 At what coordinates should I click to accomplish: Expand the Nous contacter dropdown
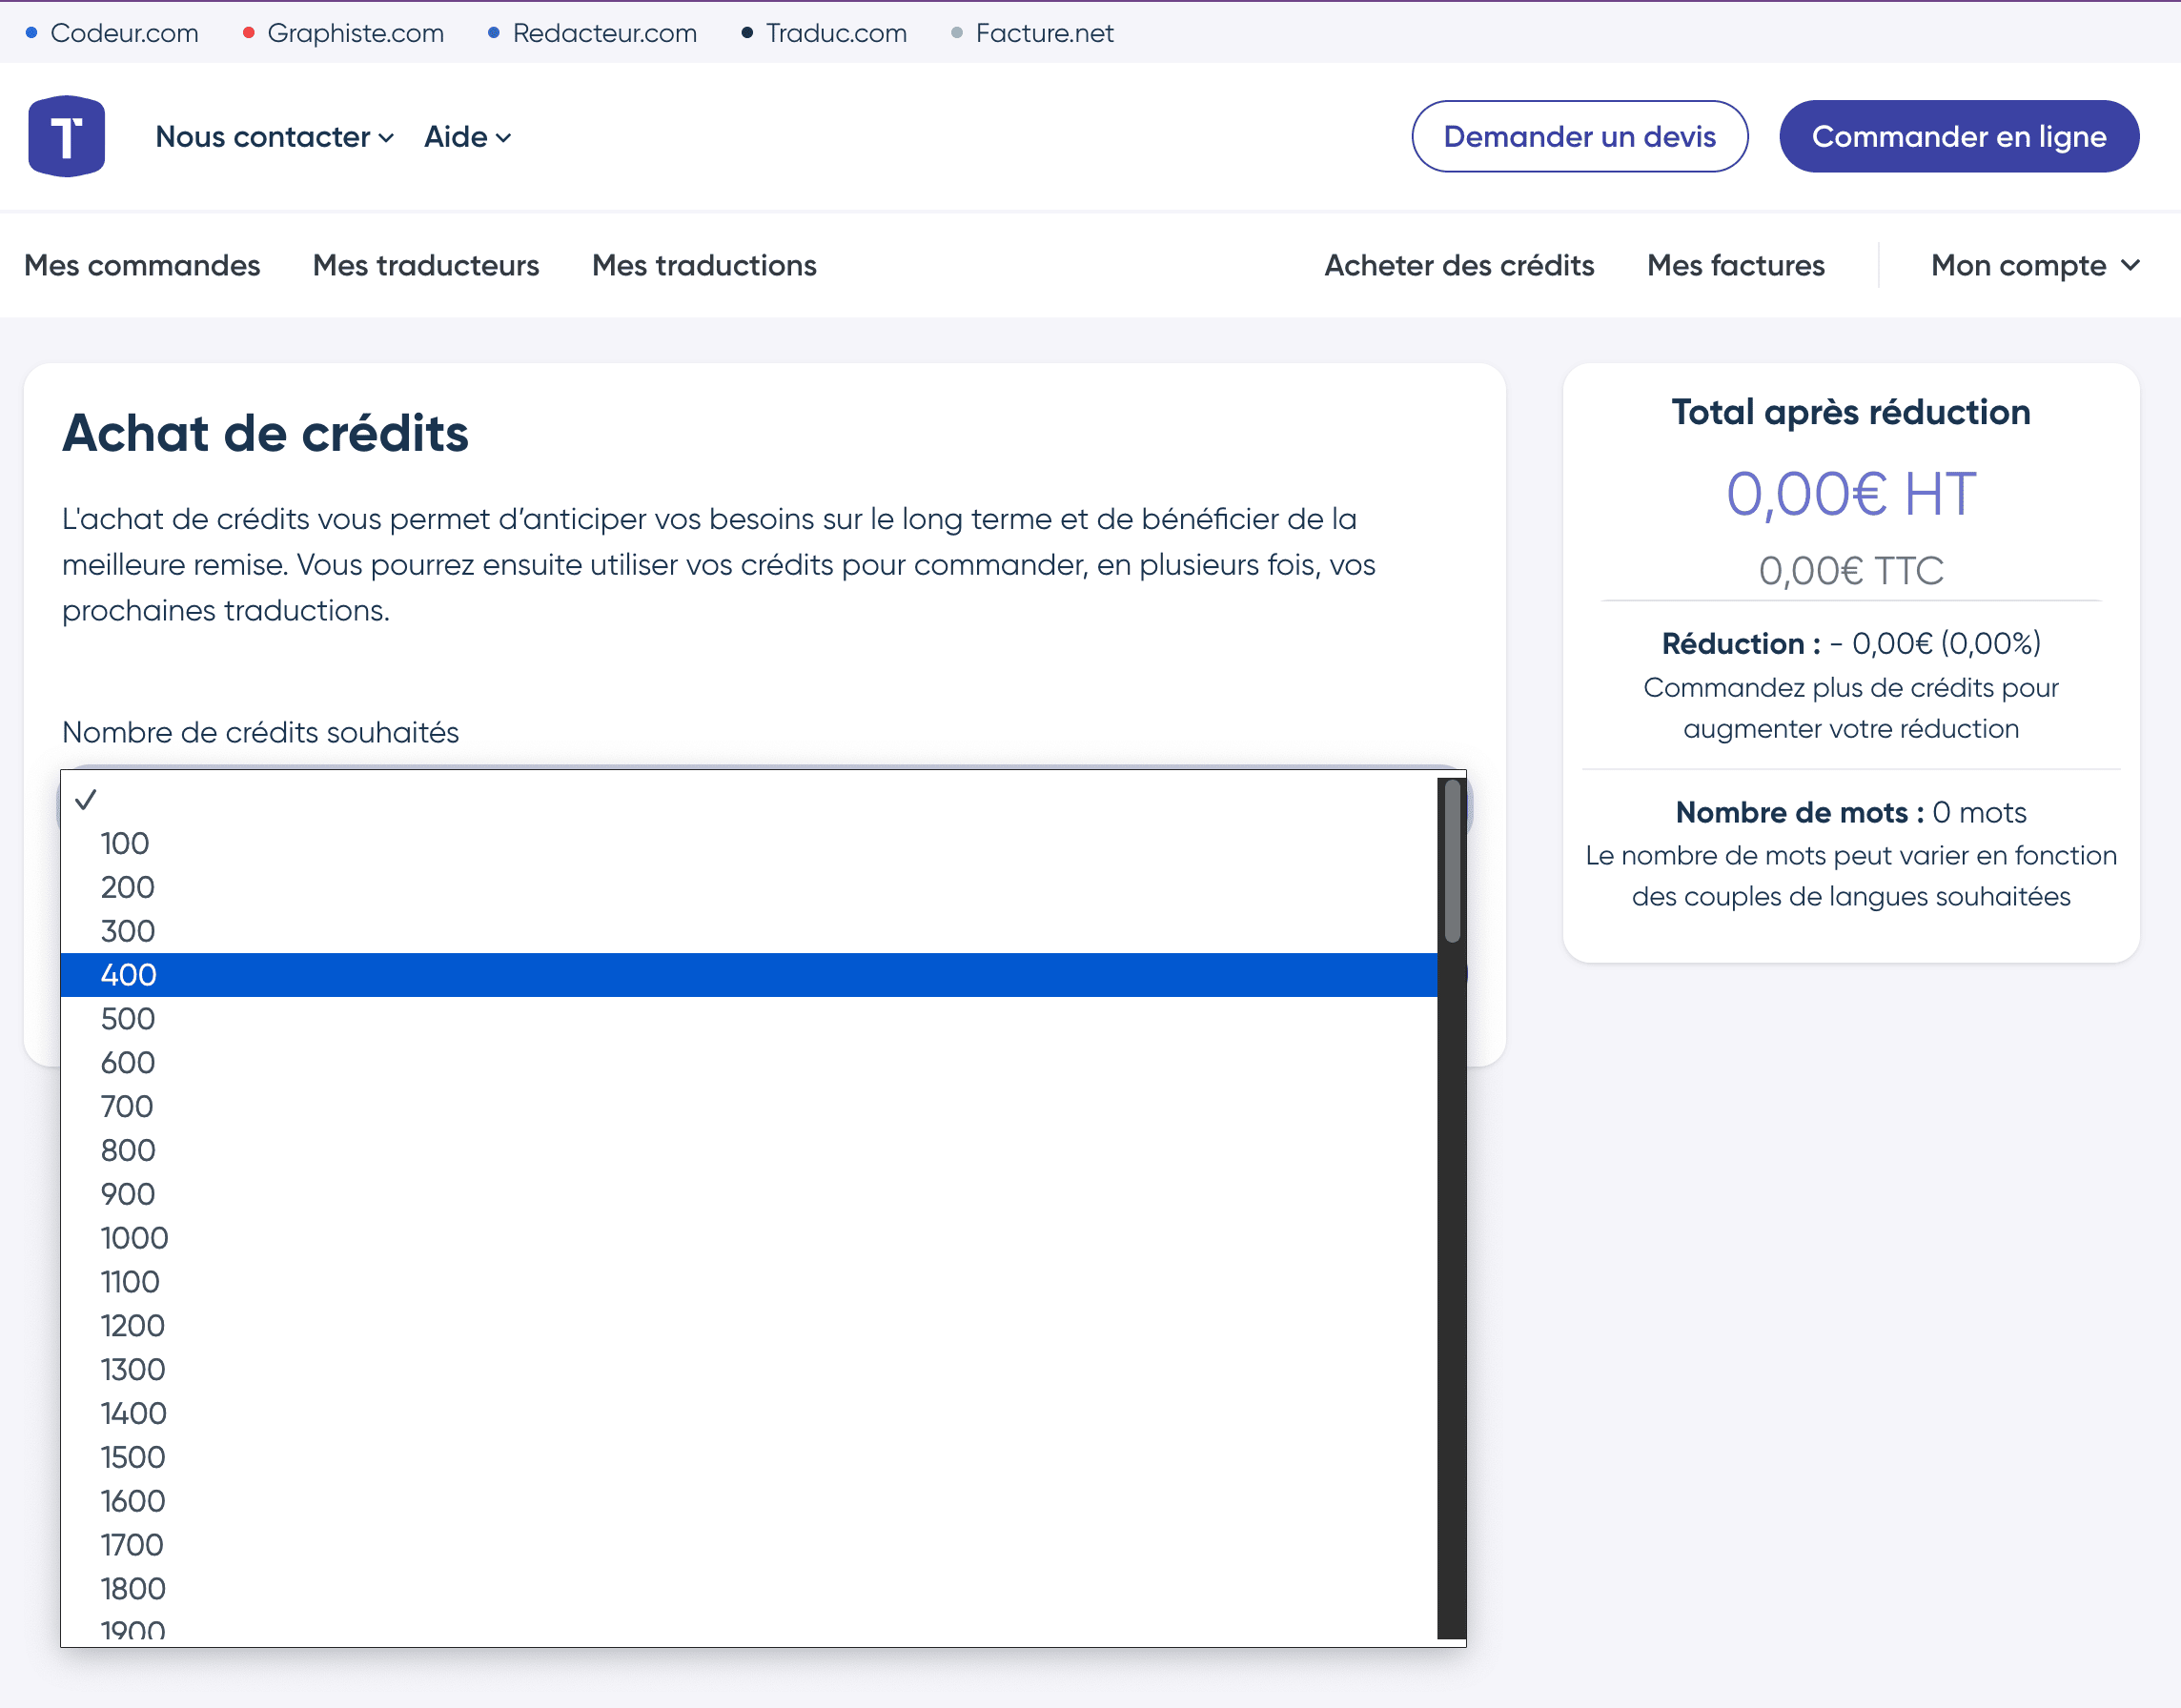click(x=274, y=137)
